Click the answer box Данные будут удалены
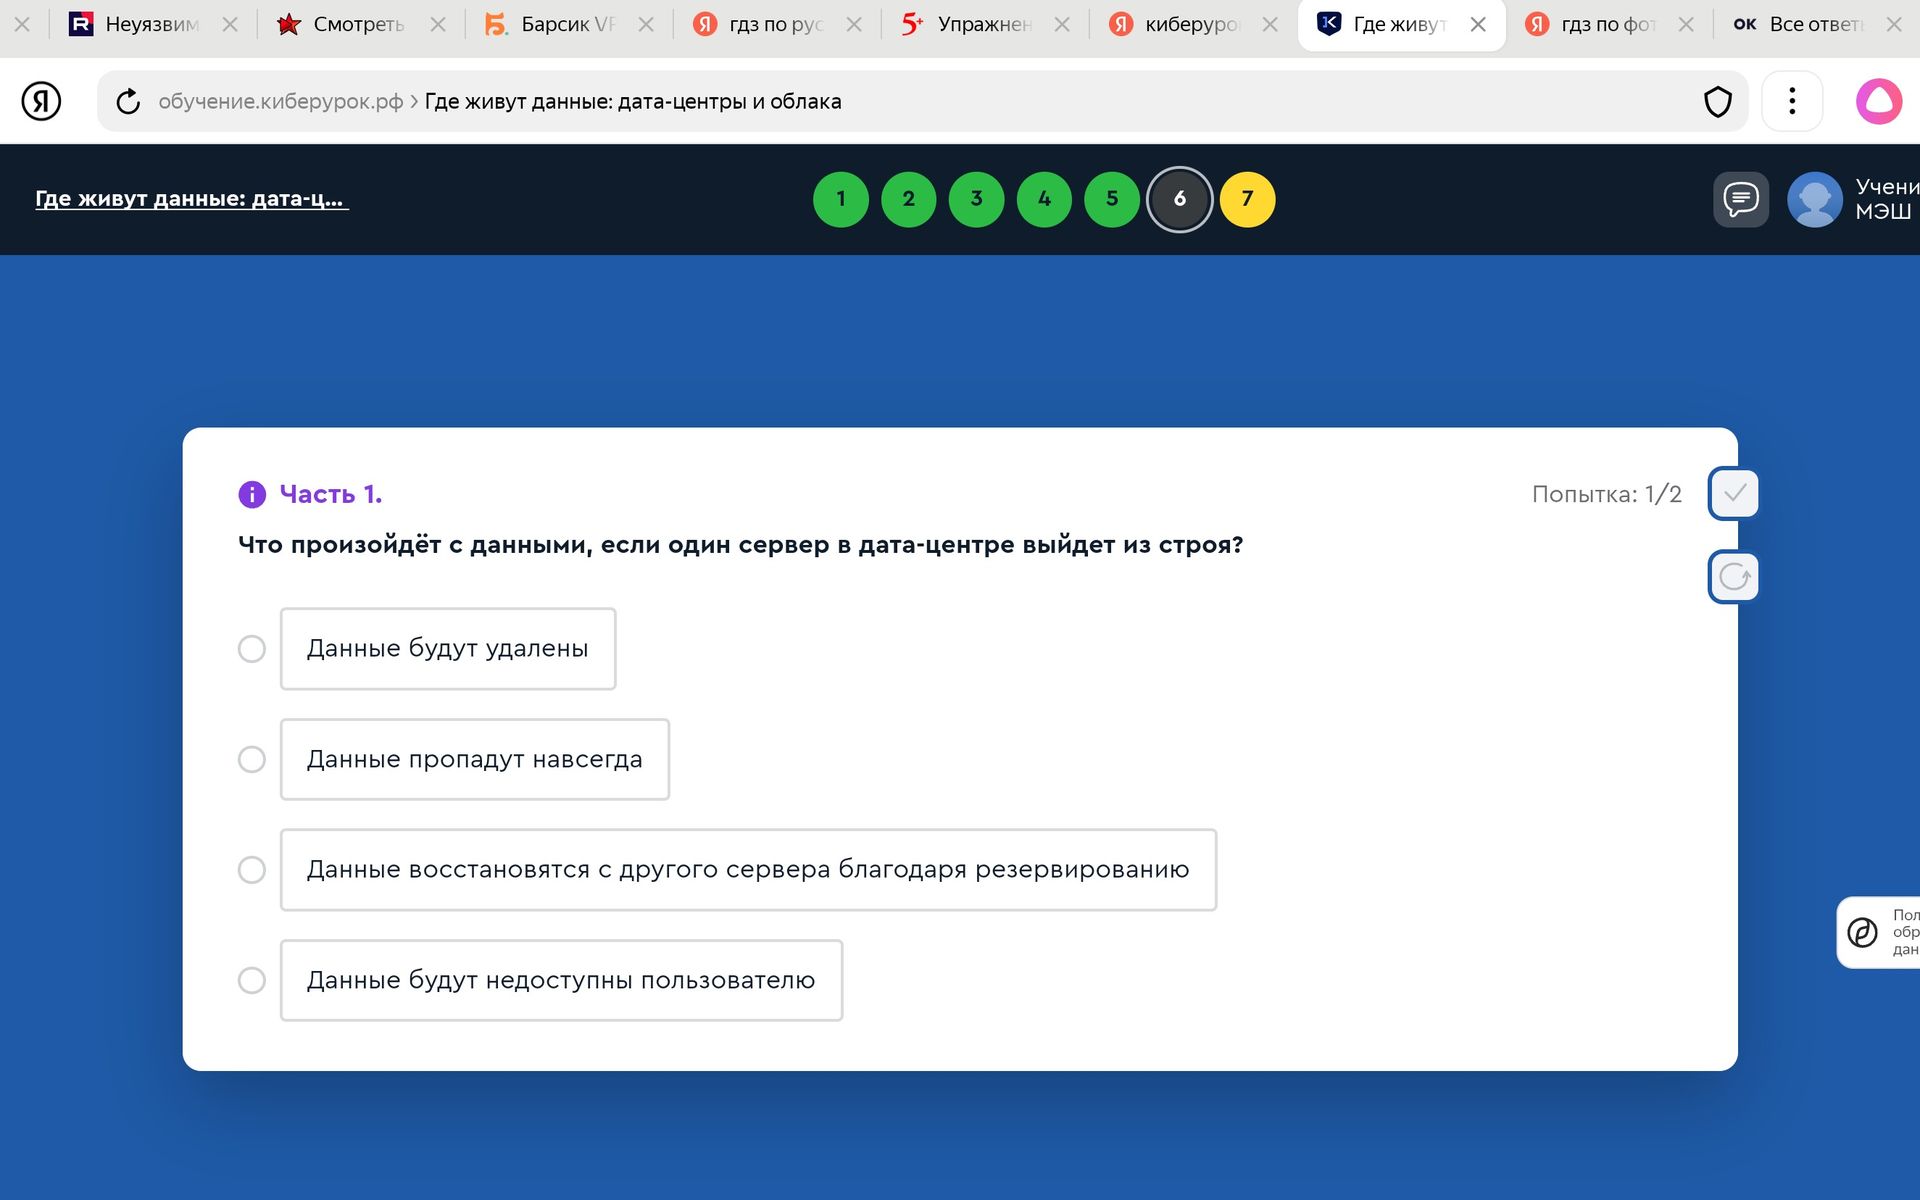This screenshot has width=1920, height=1200. pos(448,649)
